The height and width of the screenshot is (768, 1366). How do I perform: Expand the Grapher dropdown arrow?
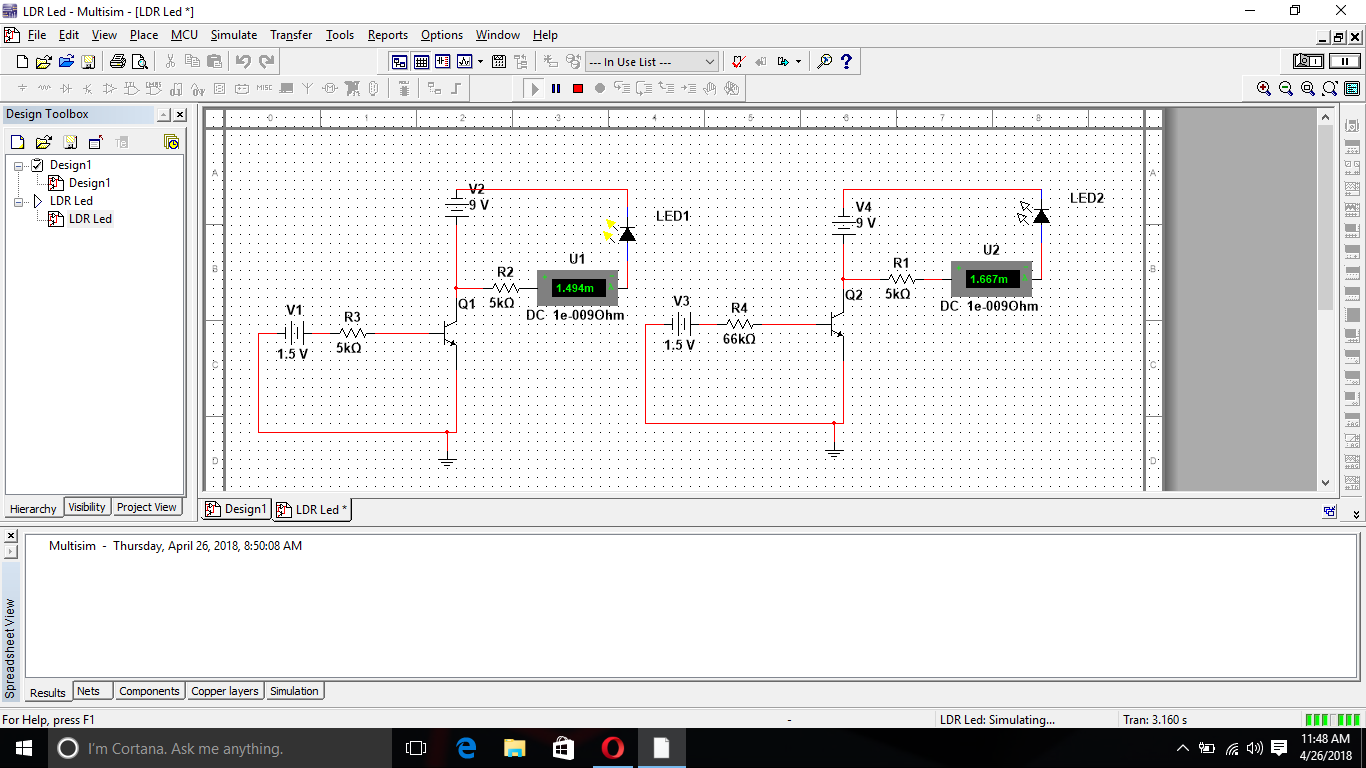pyautogui.click(x=480, y=62)
